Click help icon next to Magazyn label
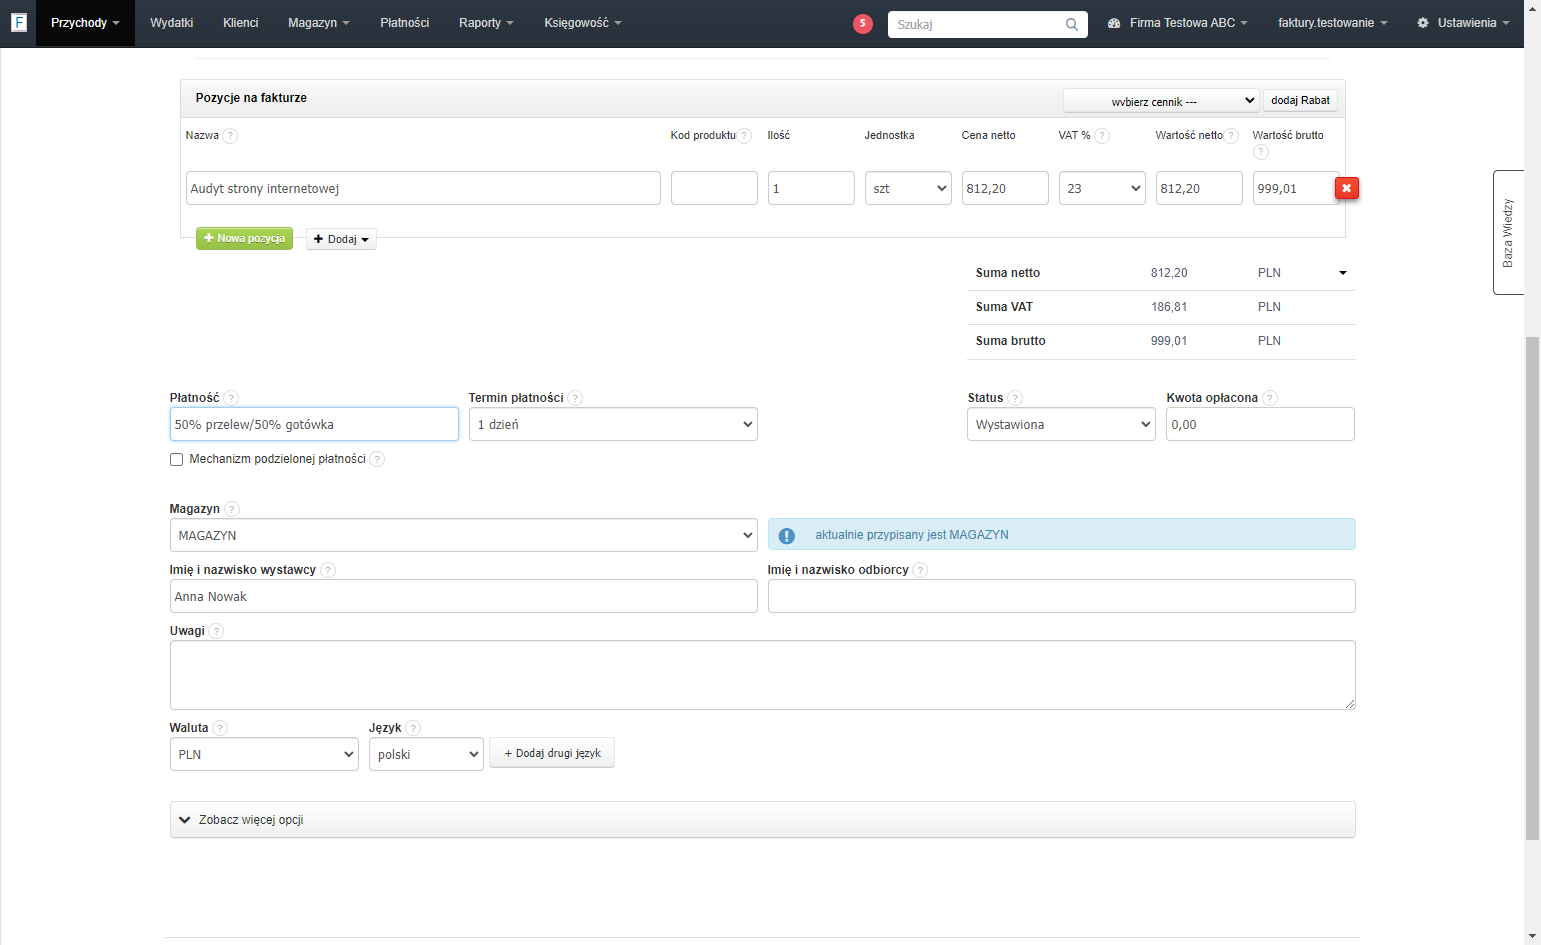 [x=232, y=509]
